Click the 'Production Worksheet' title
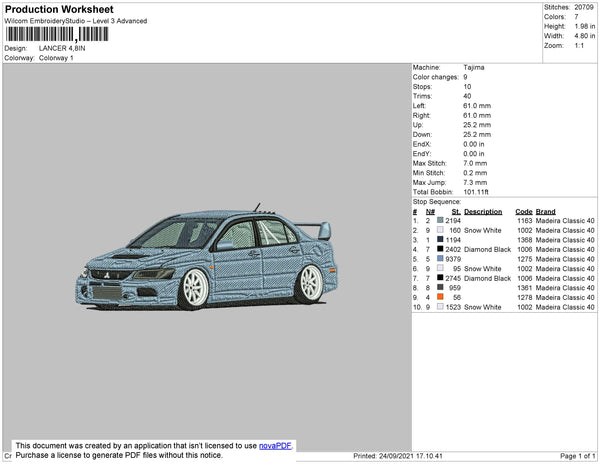Viewport: 600px width, 464px height. click(59, 10)
